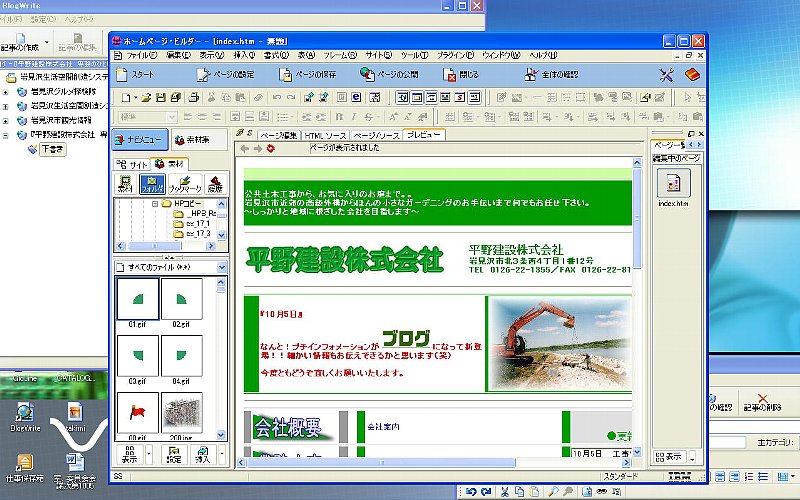Switch to the ページ/ソース tab
The width and height of the screenshot is (800, 500).
point(376,135)
